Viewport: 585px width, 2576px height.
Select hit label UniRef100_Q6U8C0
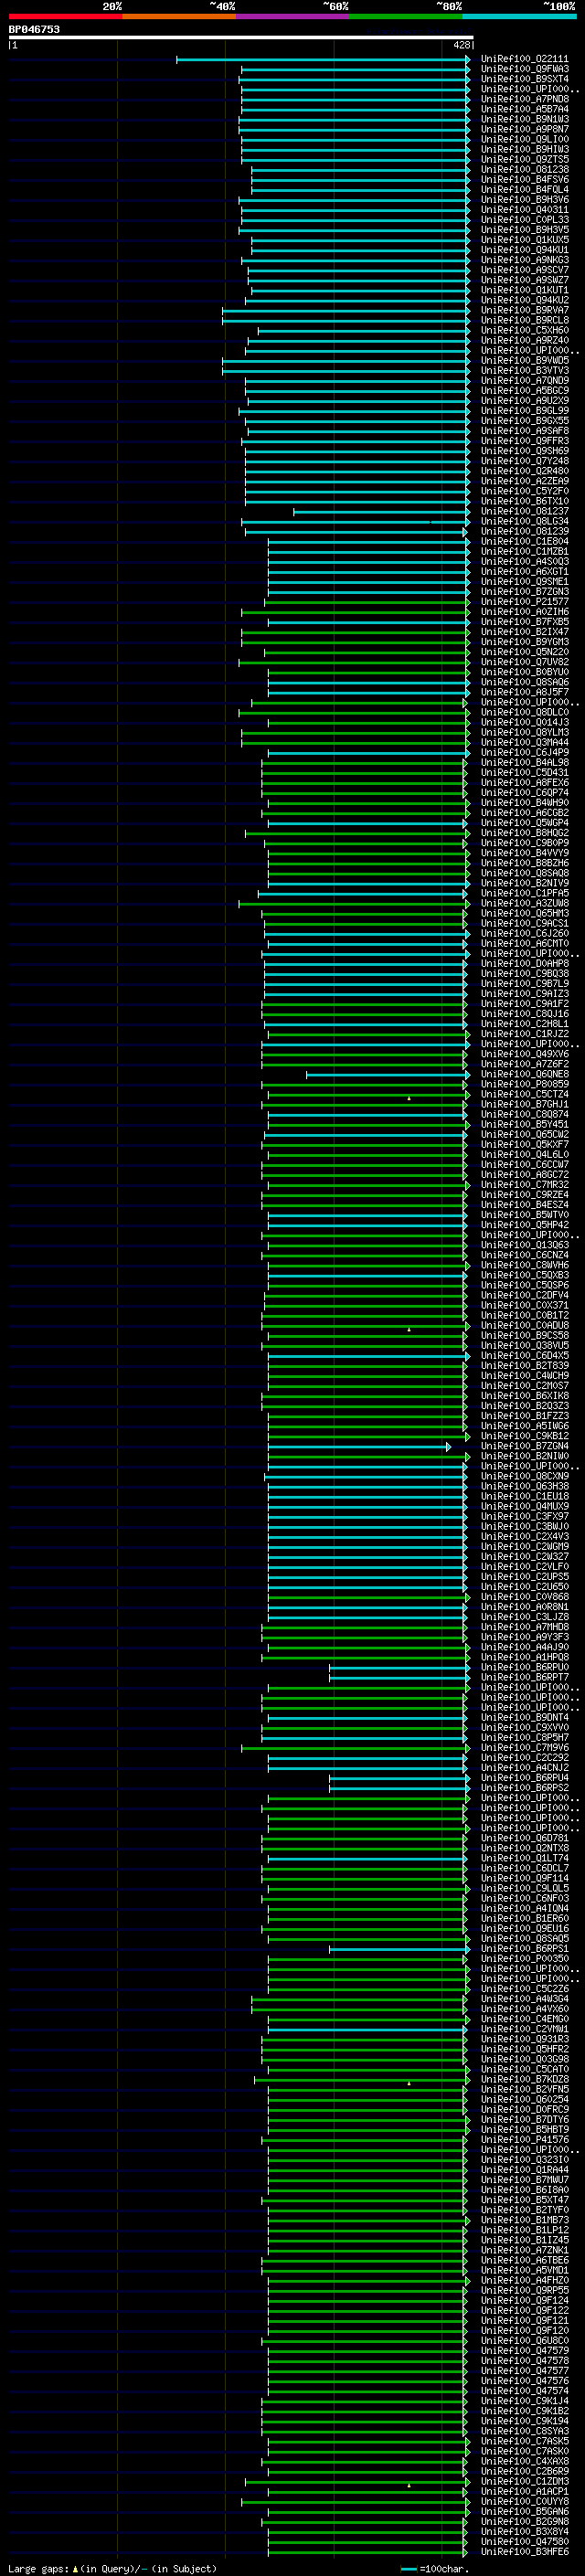(524, 2341)
